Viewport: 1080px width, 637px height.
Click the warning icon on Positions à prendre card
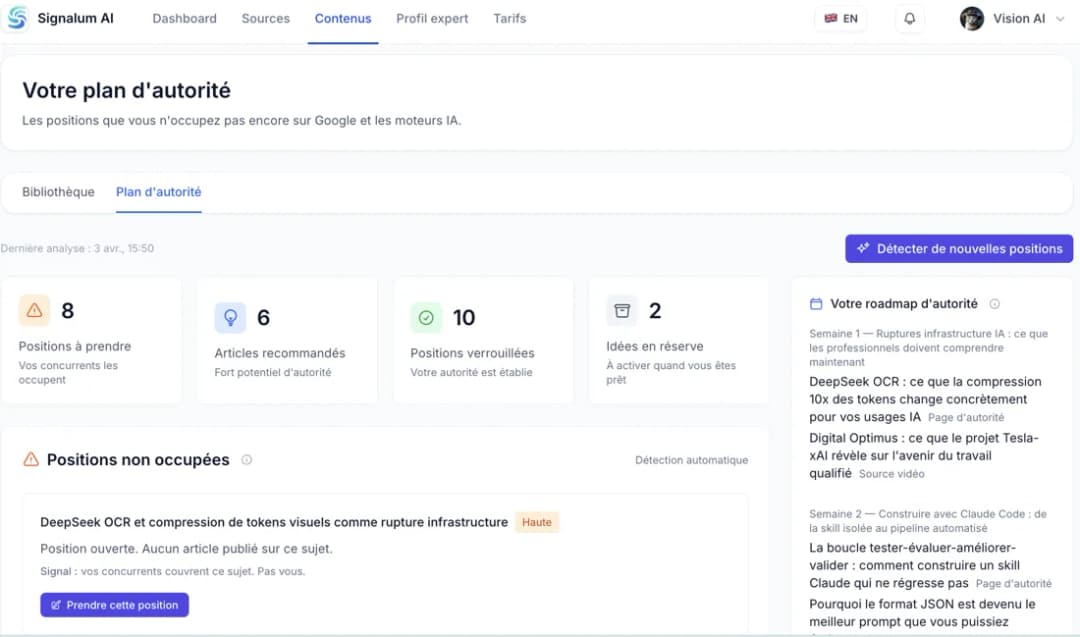pyautogui.click(x=34, y=311)
